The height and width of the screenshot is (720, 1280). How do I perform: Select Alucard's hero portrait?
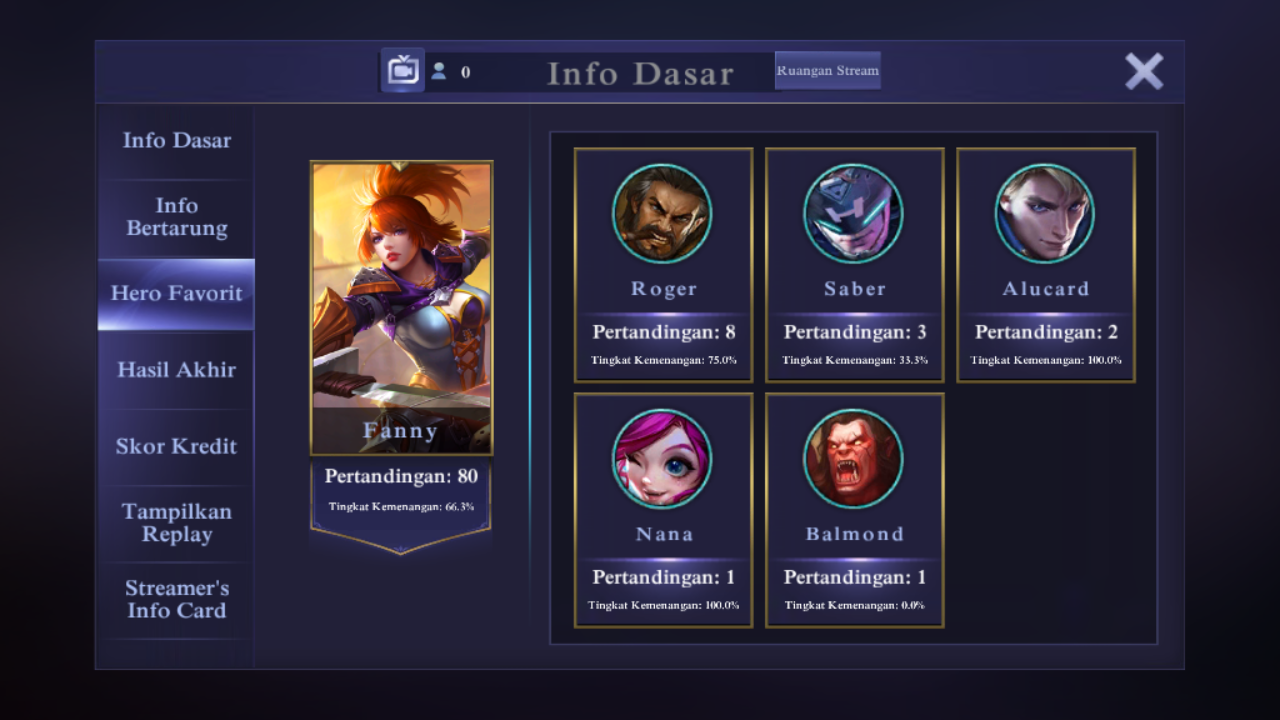point(1045,214)
